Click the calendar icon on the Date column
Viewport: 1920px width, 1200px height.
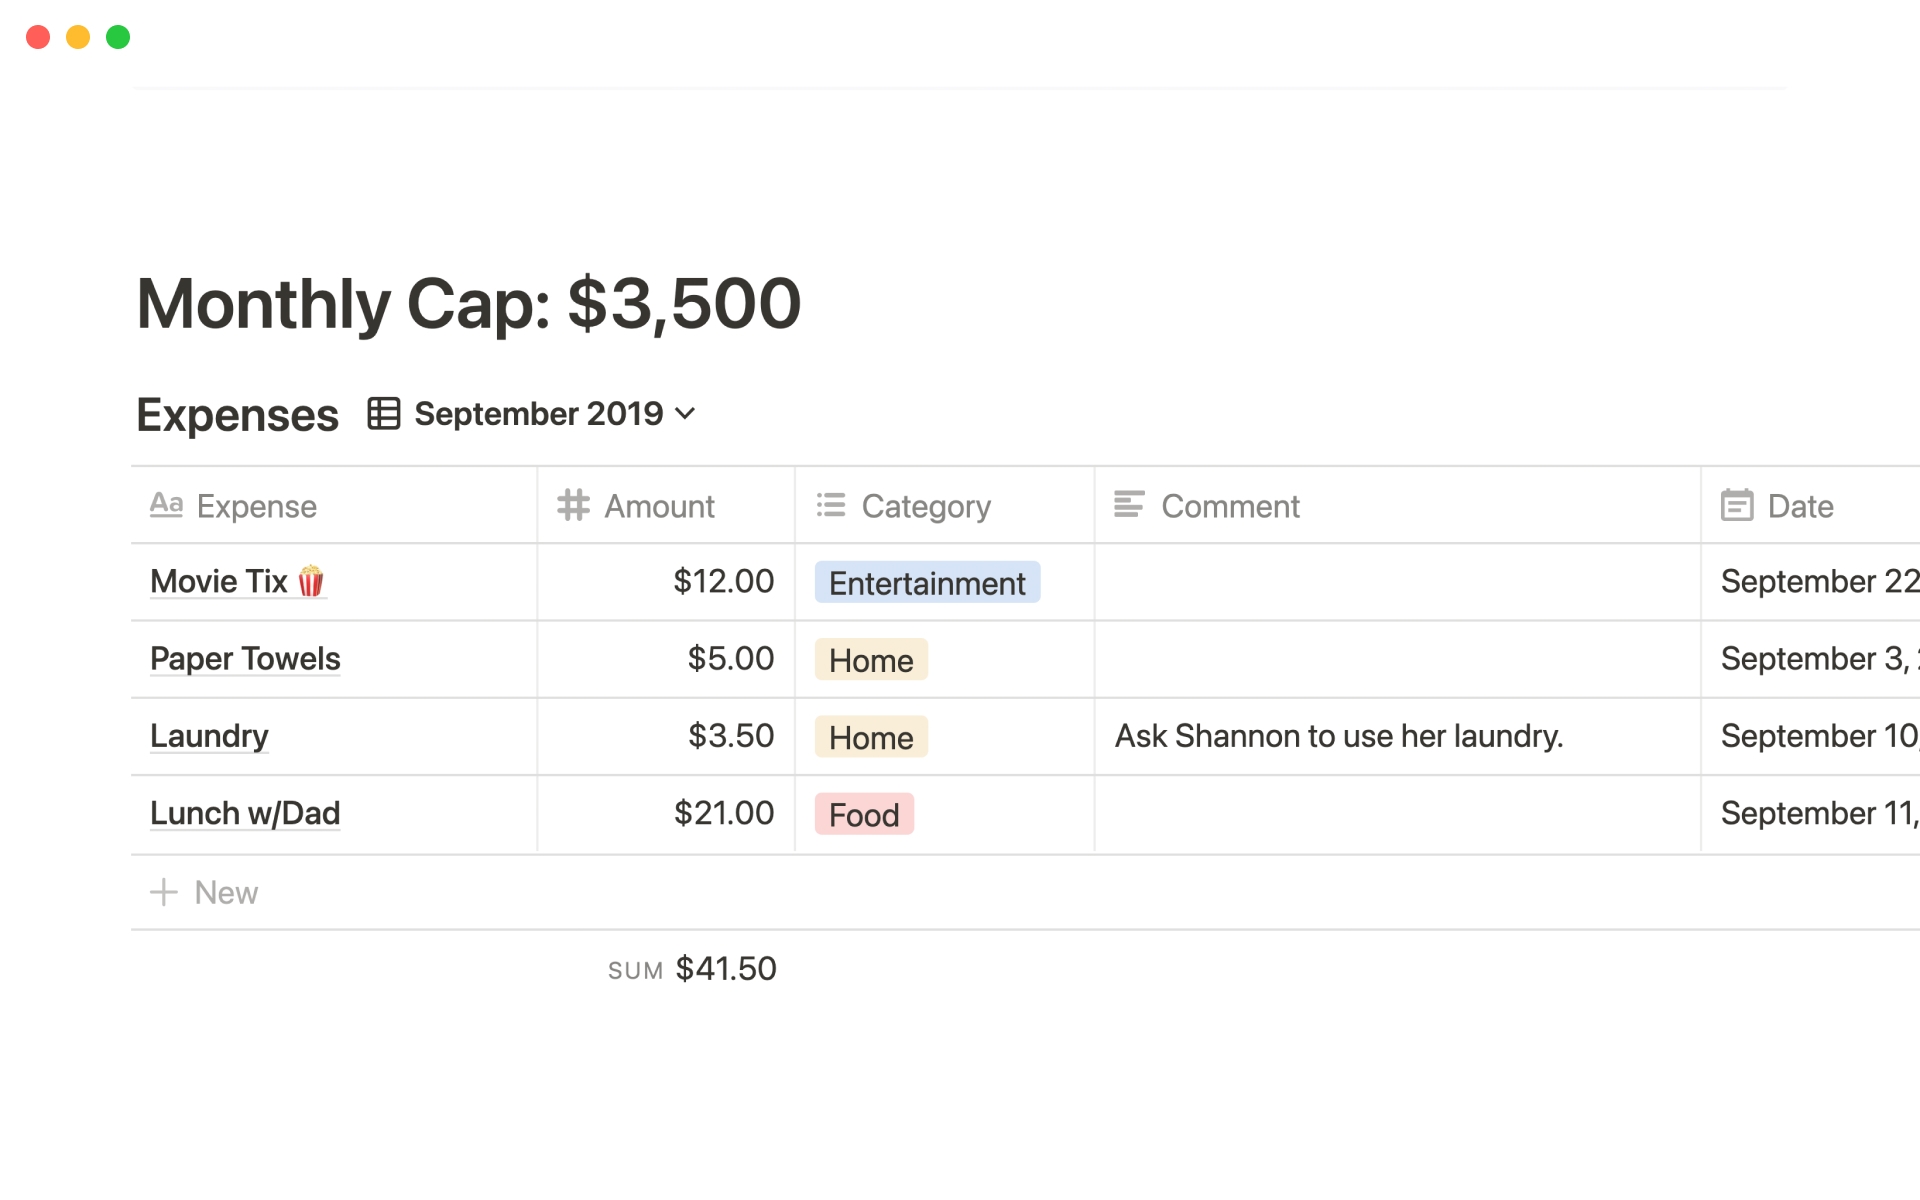pyautogui.click(x=1737, y=505)
